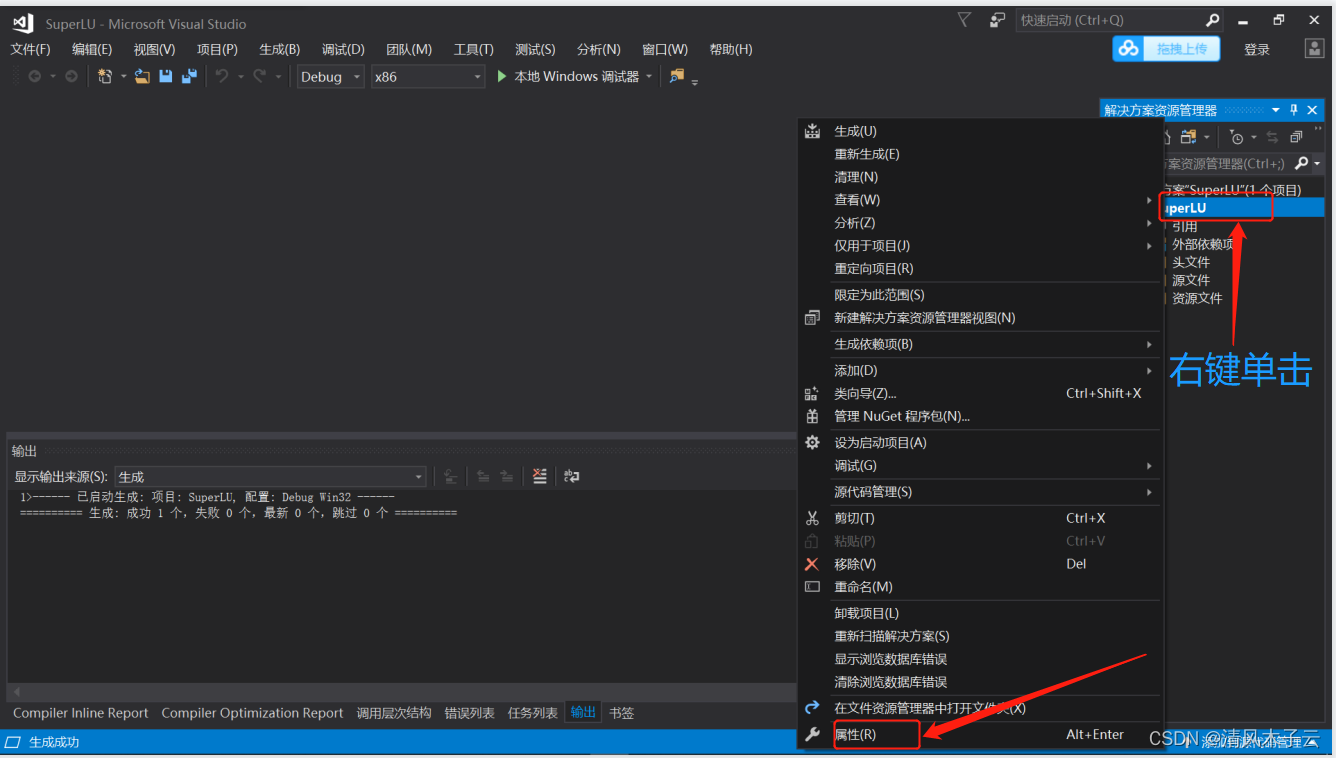
Task: Open the x86 platform dropdown
Action: (x=428, y=76)
